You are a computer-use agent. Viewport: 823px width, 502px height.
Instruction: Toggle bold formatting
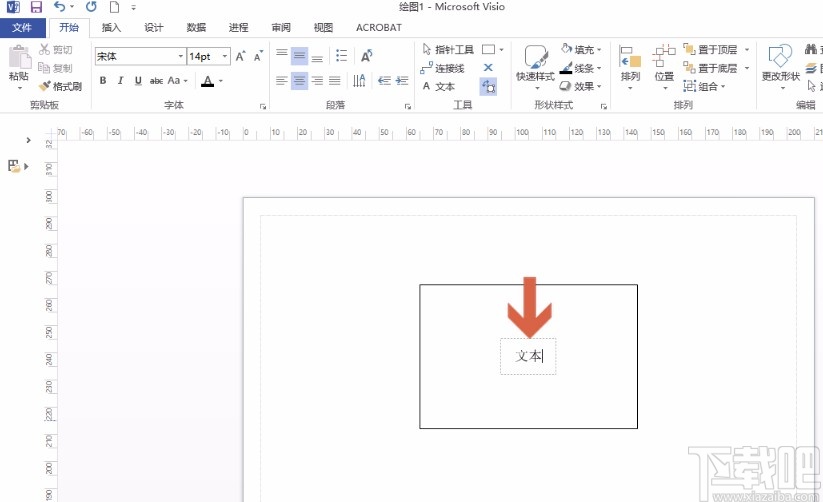click(x=103, y=80)
